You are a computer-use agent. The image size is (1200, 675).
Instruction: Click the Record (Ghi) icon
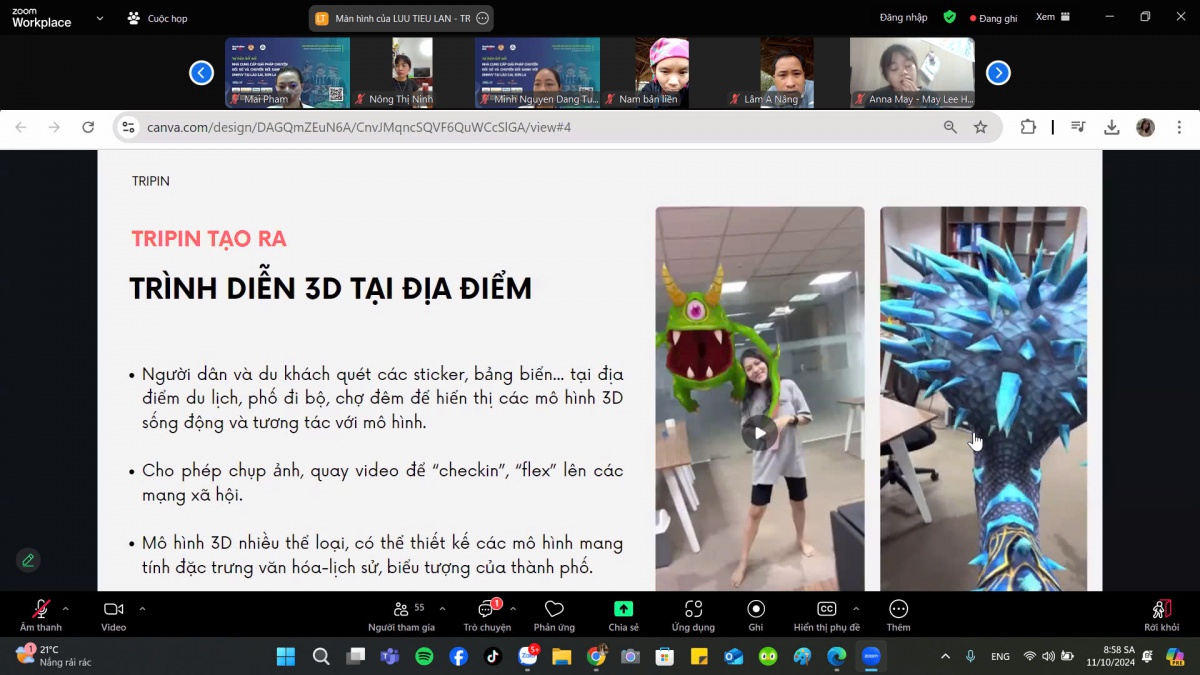click(756, 609)
